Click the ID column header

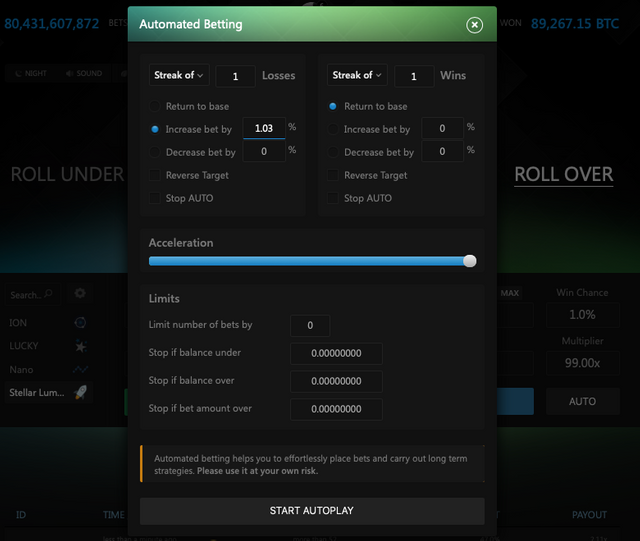pos(21,515)
